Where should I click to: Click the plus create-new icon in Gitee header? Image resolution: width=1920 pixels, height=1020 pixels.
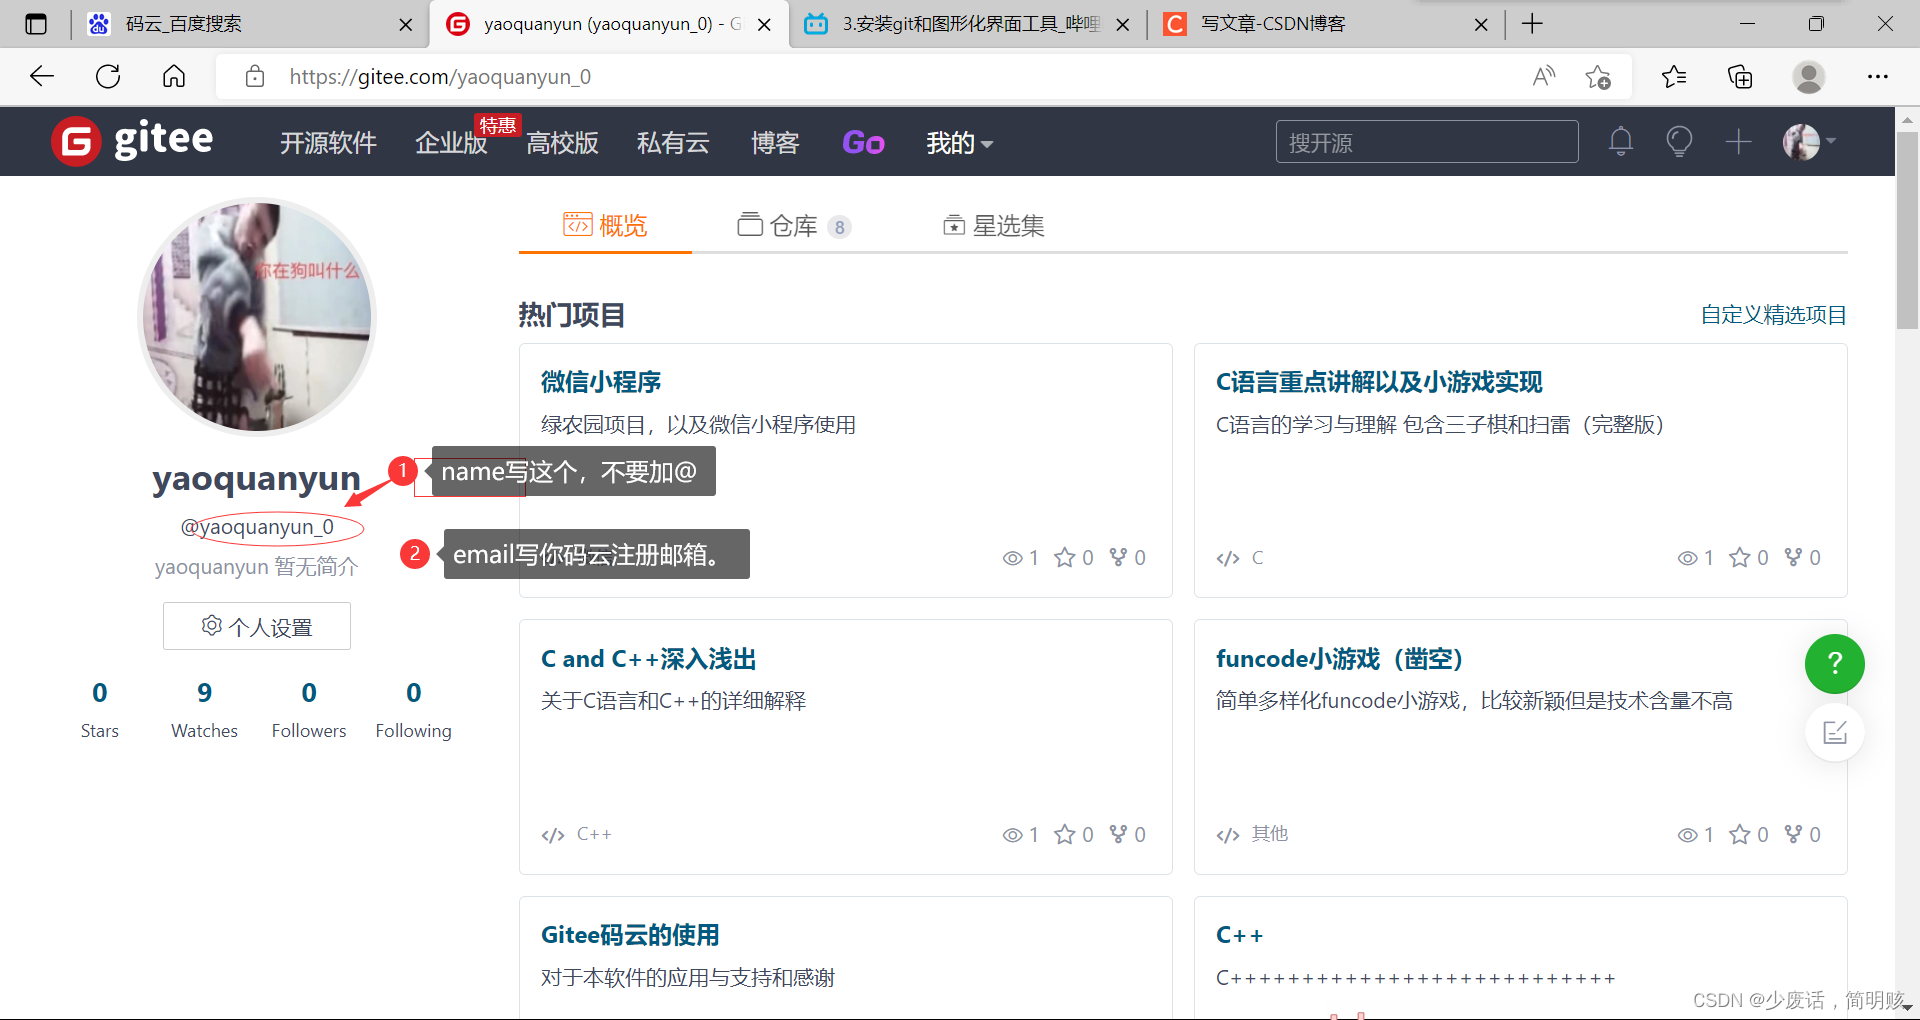pos(1738,142)
